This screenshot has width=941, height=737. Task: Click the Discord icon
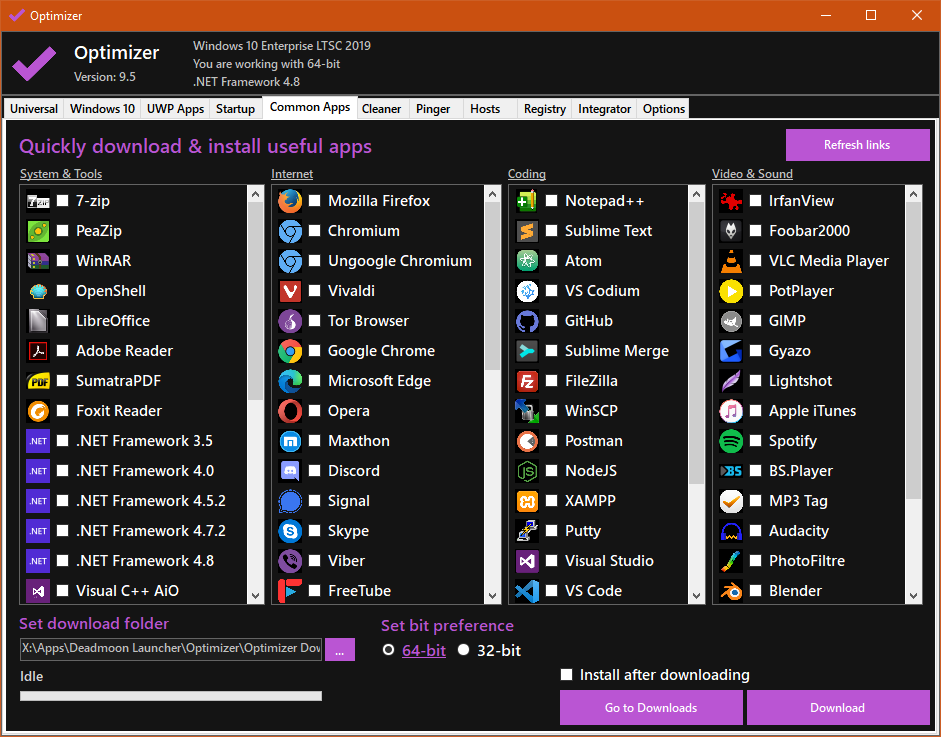point(290,471)
